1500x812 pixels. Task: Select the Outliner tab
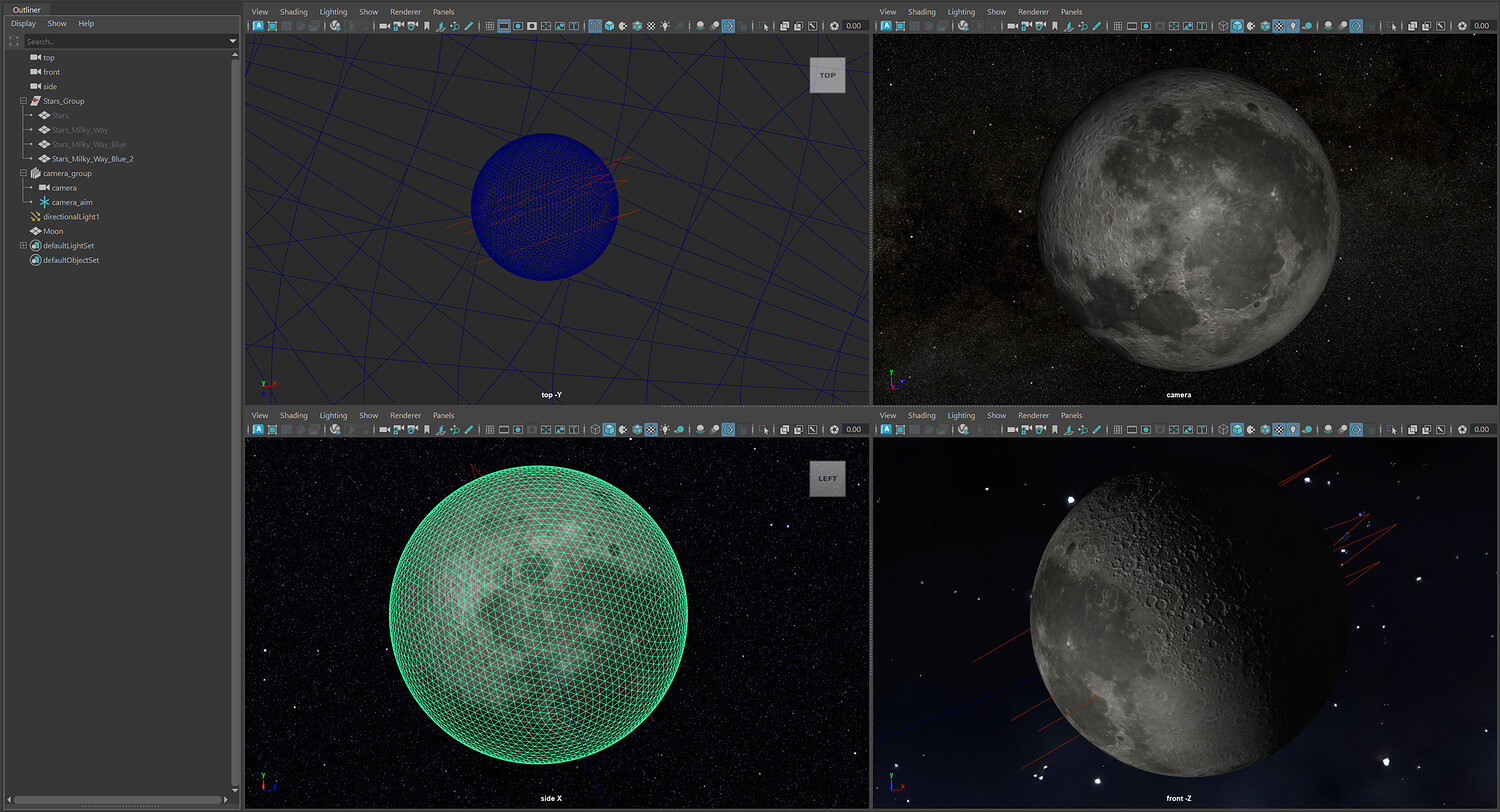(26, 9)
